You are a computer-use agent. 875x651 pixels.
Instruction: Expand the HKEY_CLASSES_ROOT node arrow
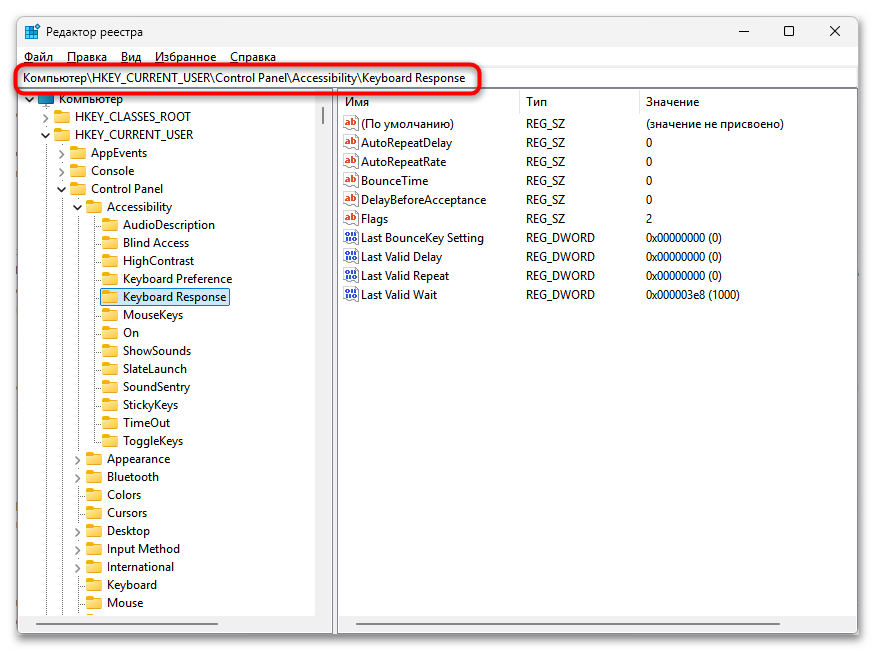point(46,118)
